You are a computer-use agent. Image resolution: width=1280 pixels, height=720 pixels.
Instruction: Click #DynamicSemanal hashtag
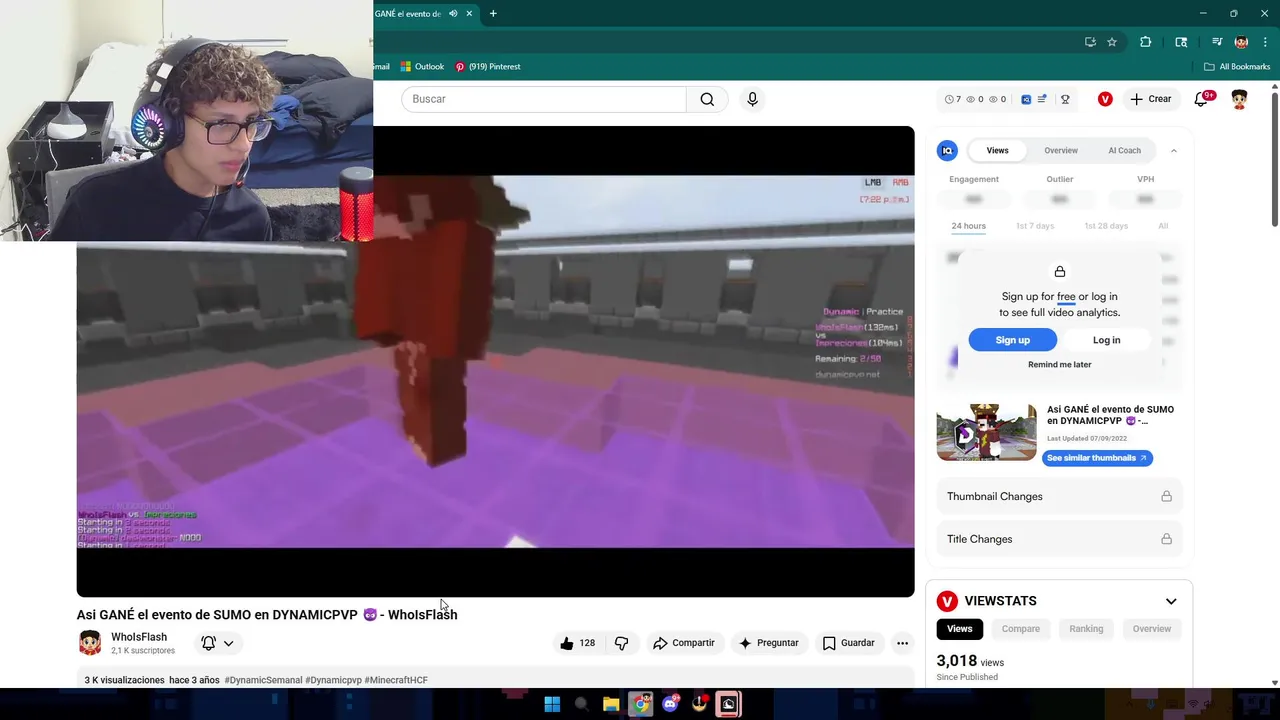pyautogui.click(x=263, y=680)
